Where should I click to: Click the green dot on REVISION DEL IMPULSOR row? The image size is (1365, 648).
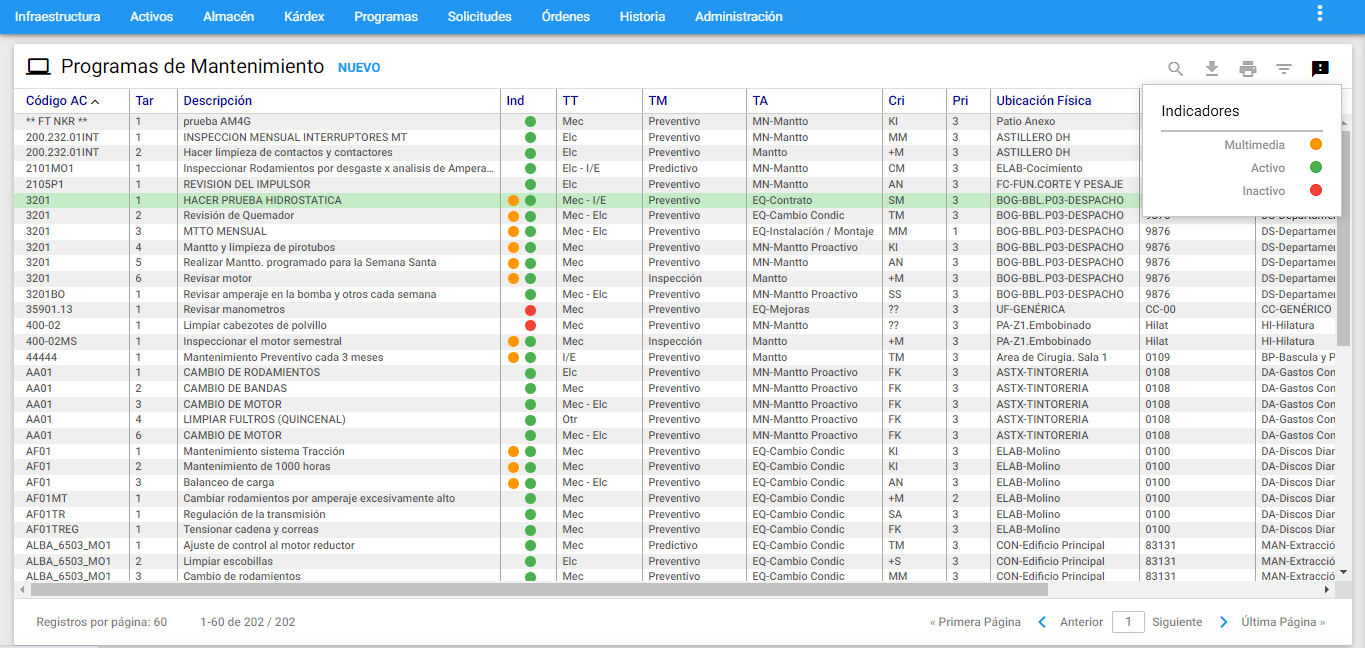pos(530,185)
